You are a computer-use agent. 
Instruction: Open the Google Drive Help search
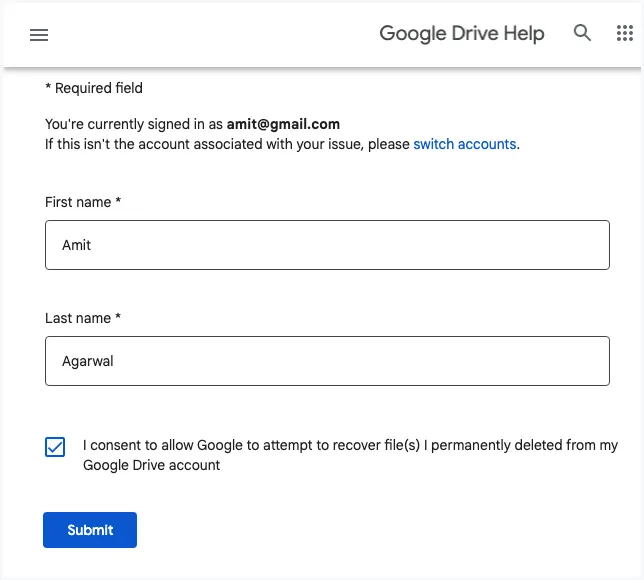(x=582, y=33)
